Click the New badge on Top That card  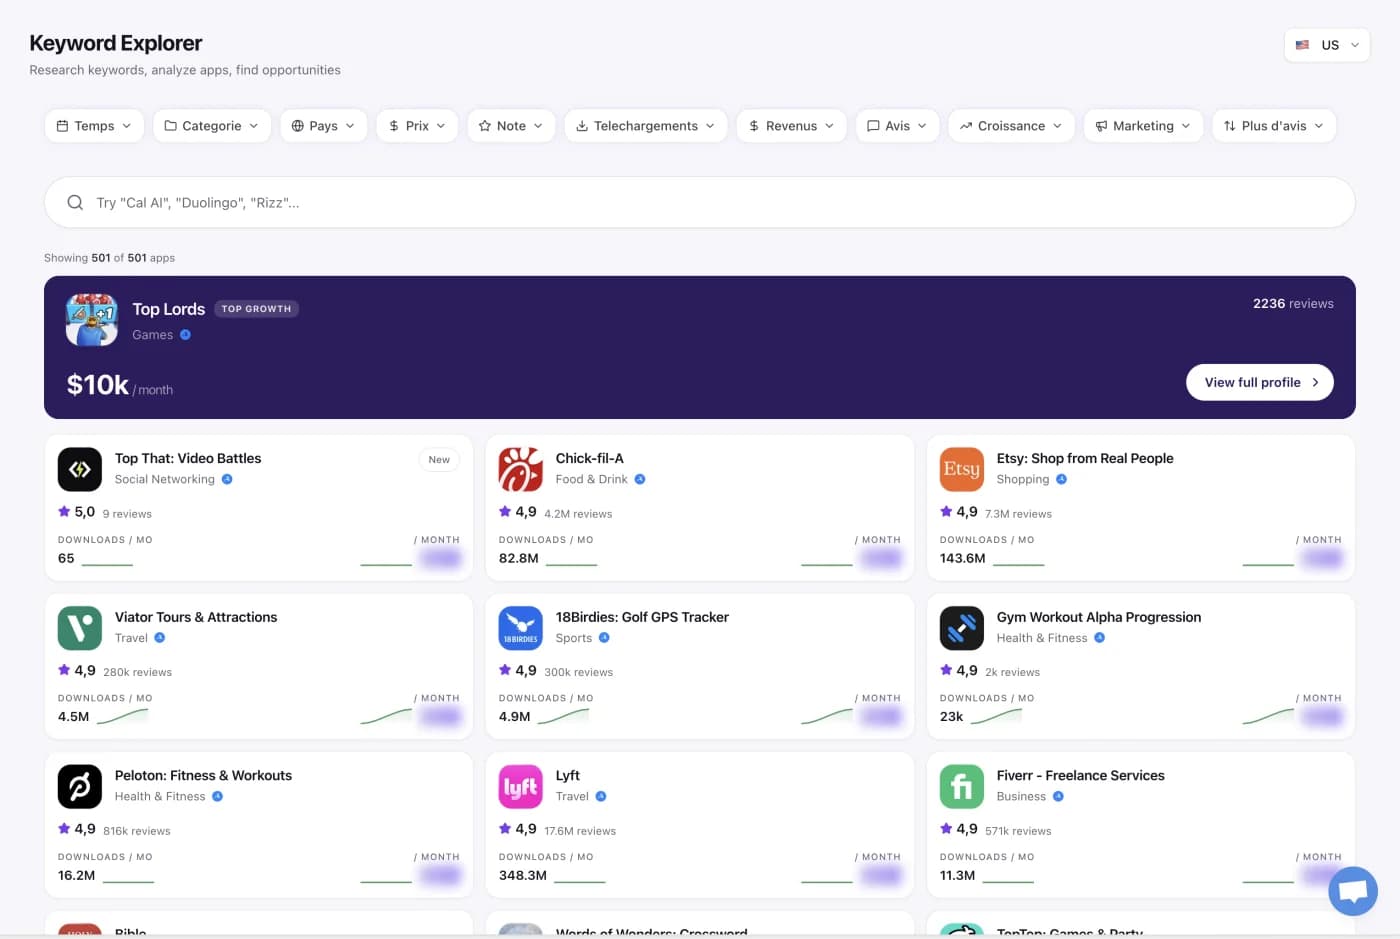tap(439, 460)
